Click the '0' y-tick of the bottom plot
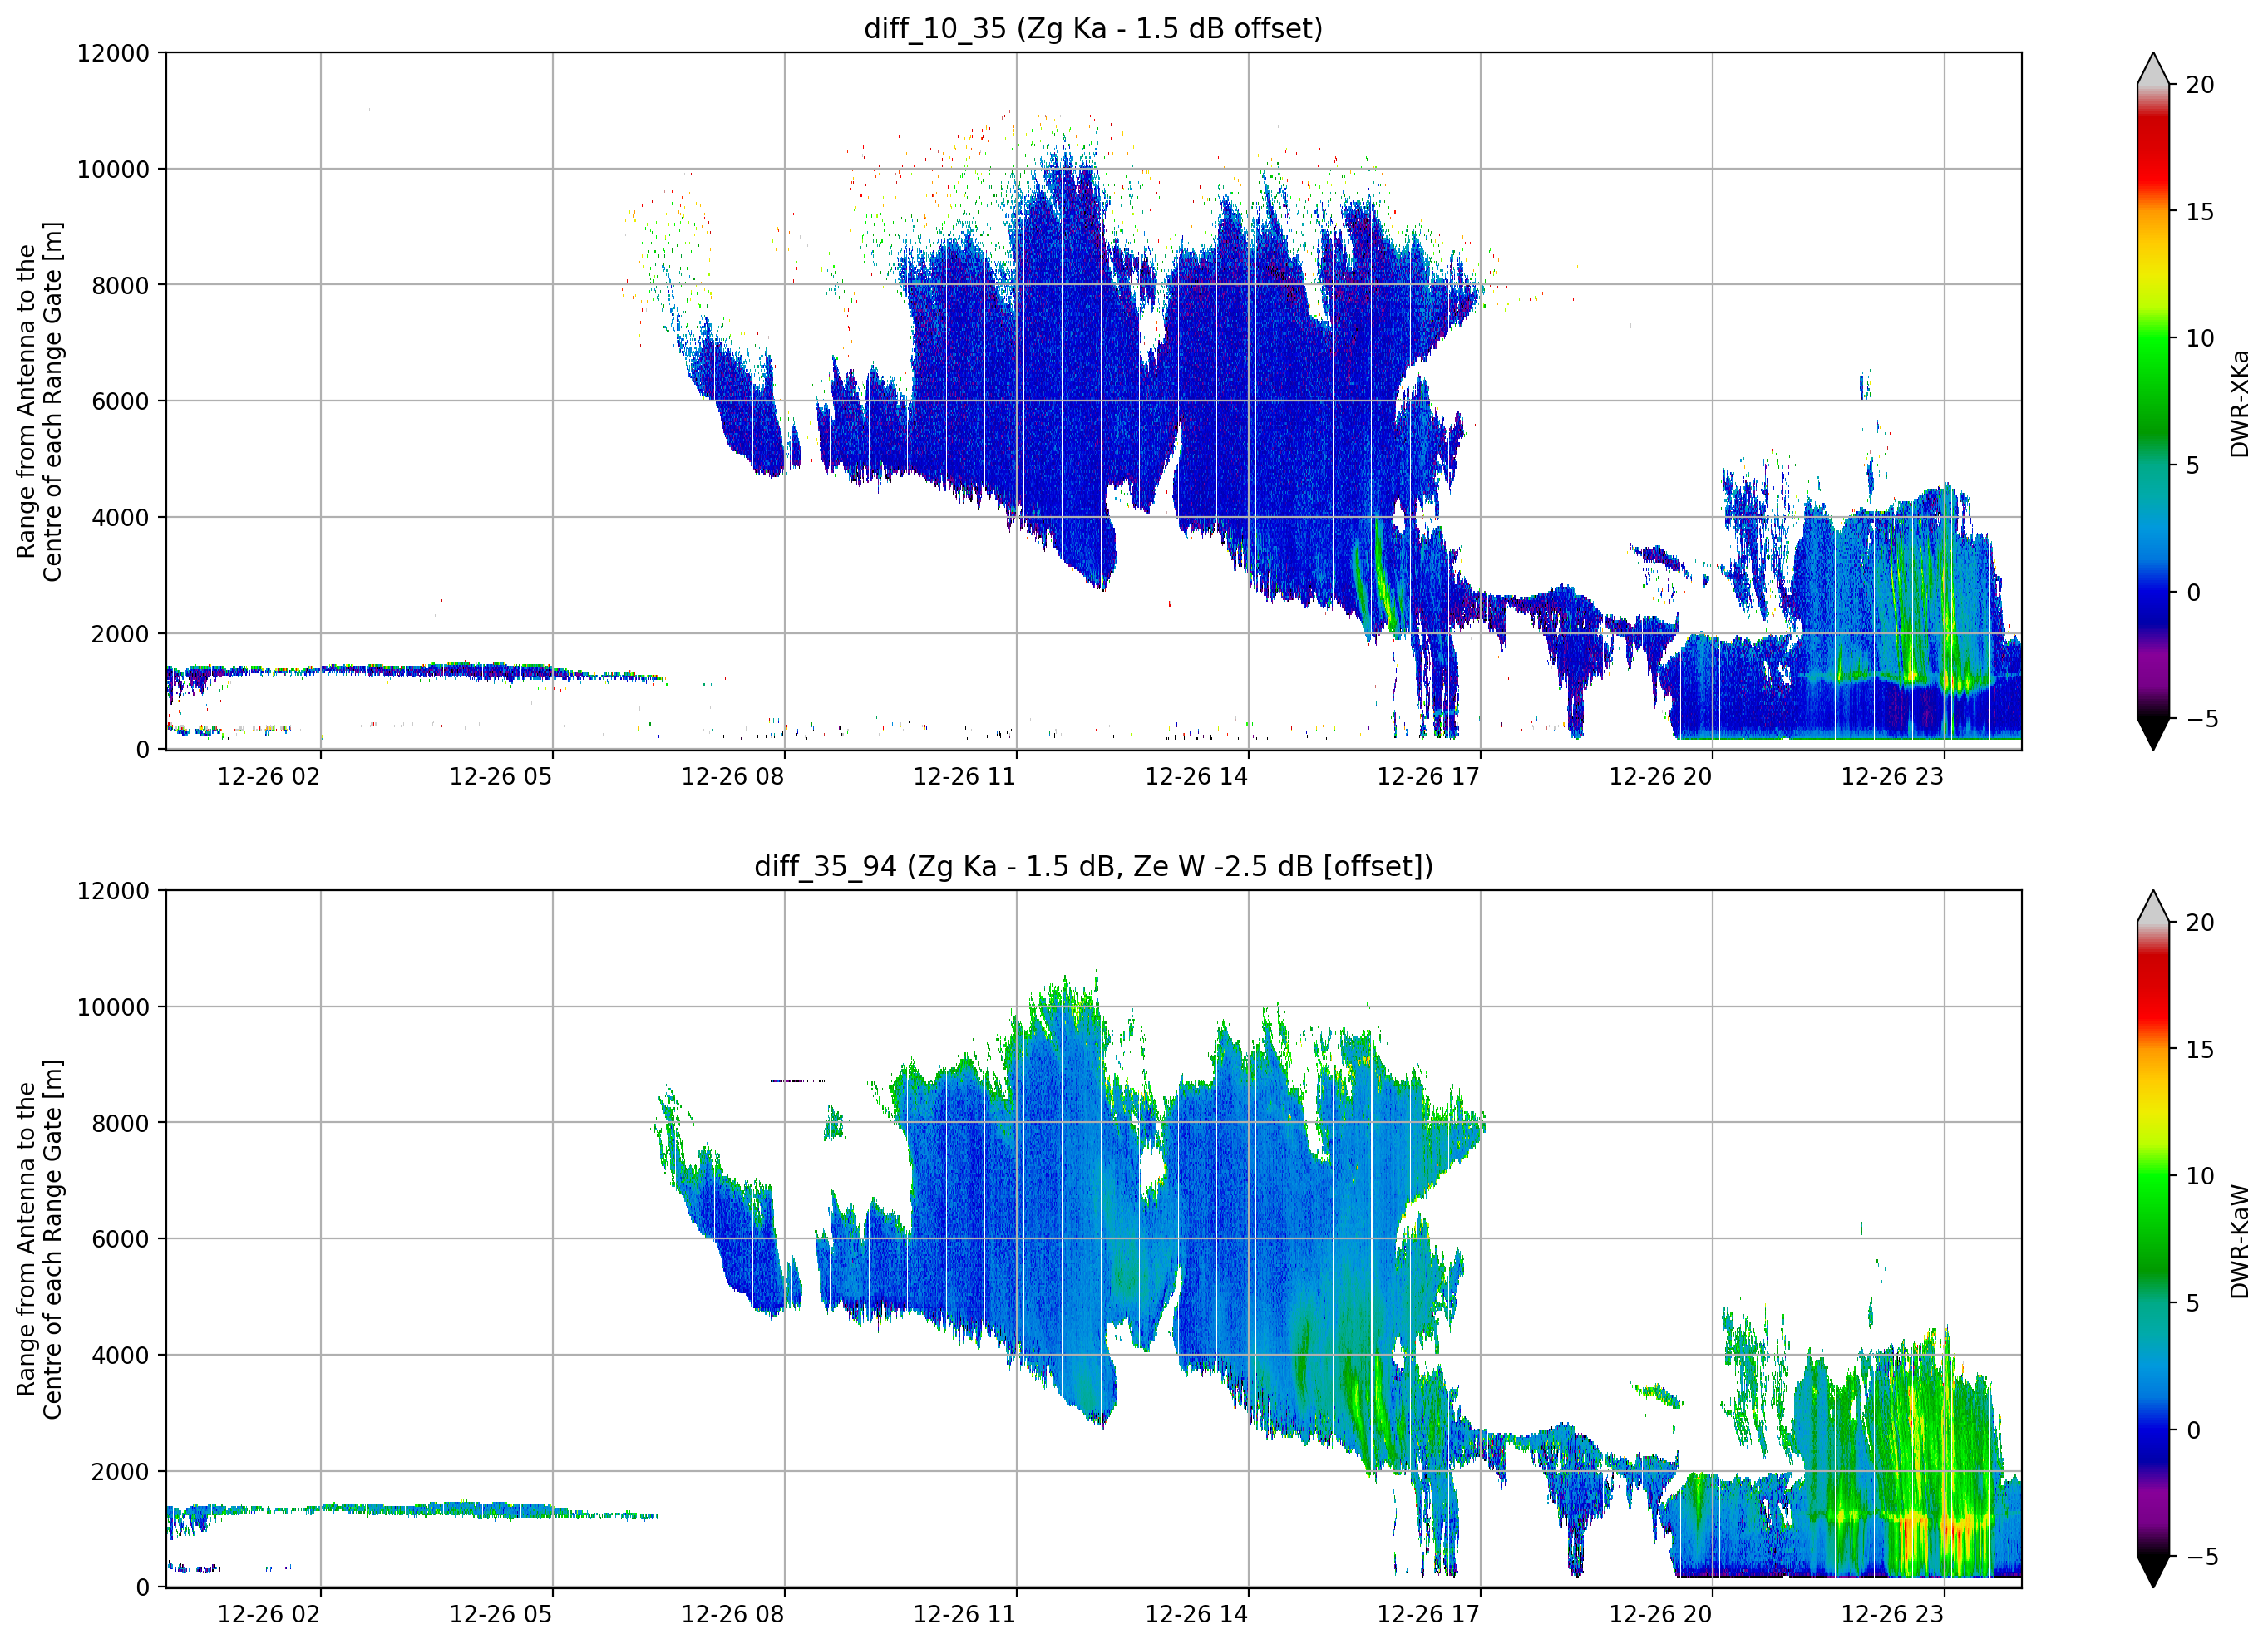The height and width of the screenshot is (1644, 2268). coord(143,1588)
